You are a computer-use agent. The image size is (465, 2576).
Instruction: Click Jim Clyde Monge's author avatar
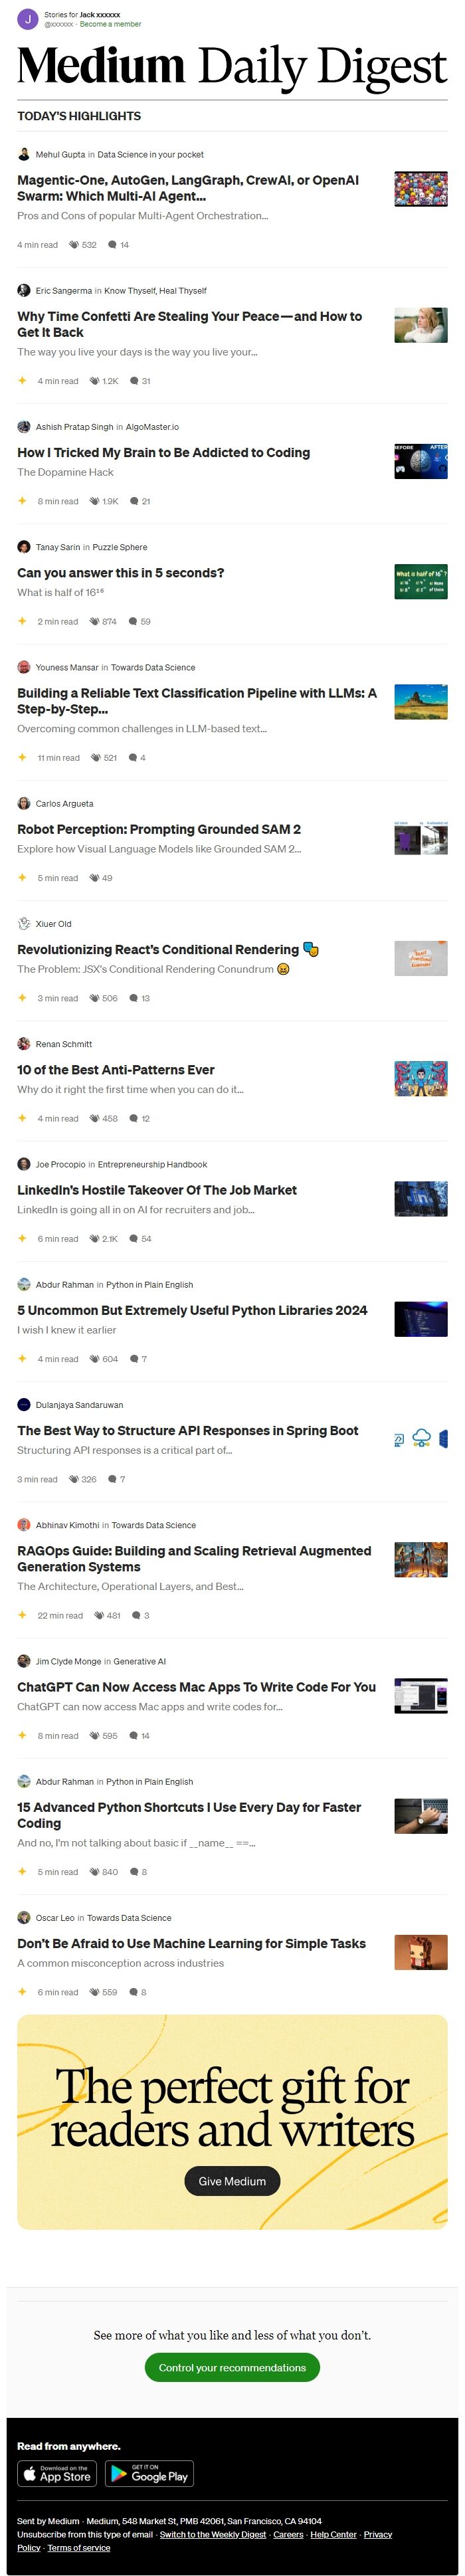[x=24, y=1660]
